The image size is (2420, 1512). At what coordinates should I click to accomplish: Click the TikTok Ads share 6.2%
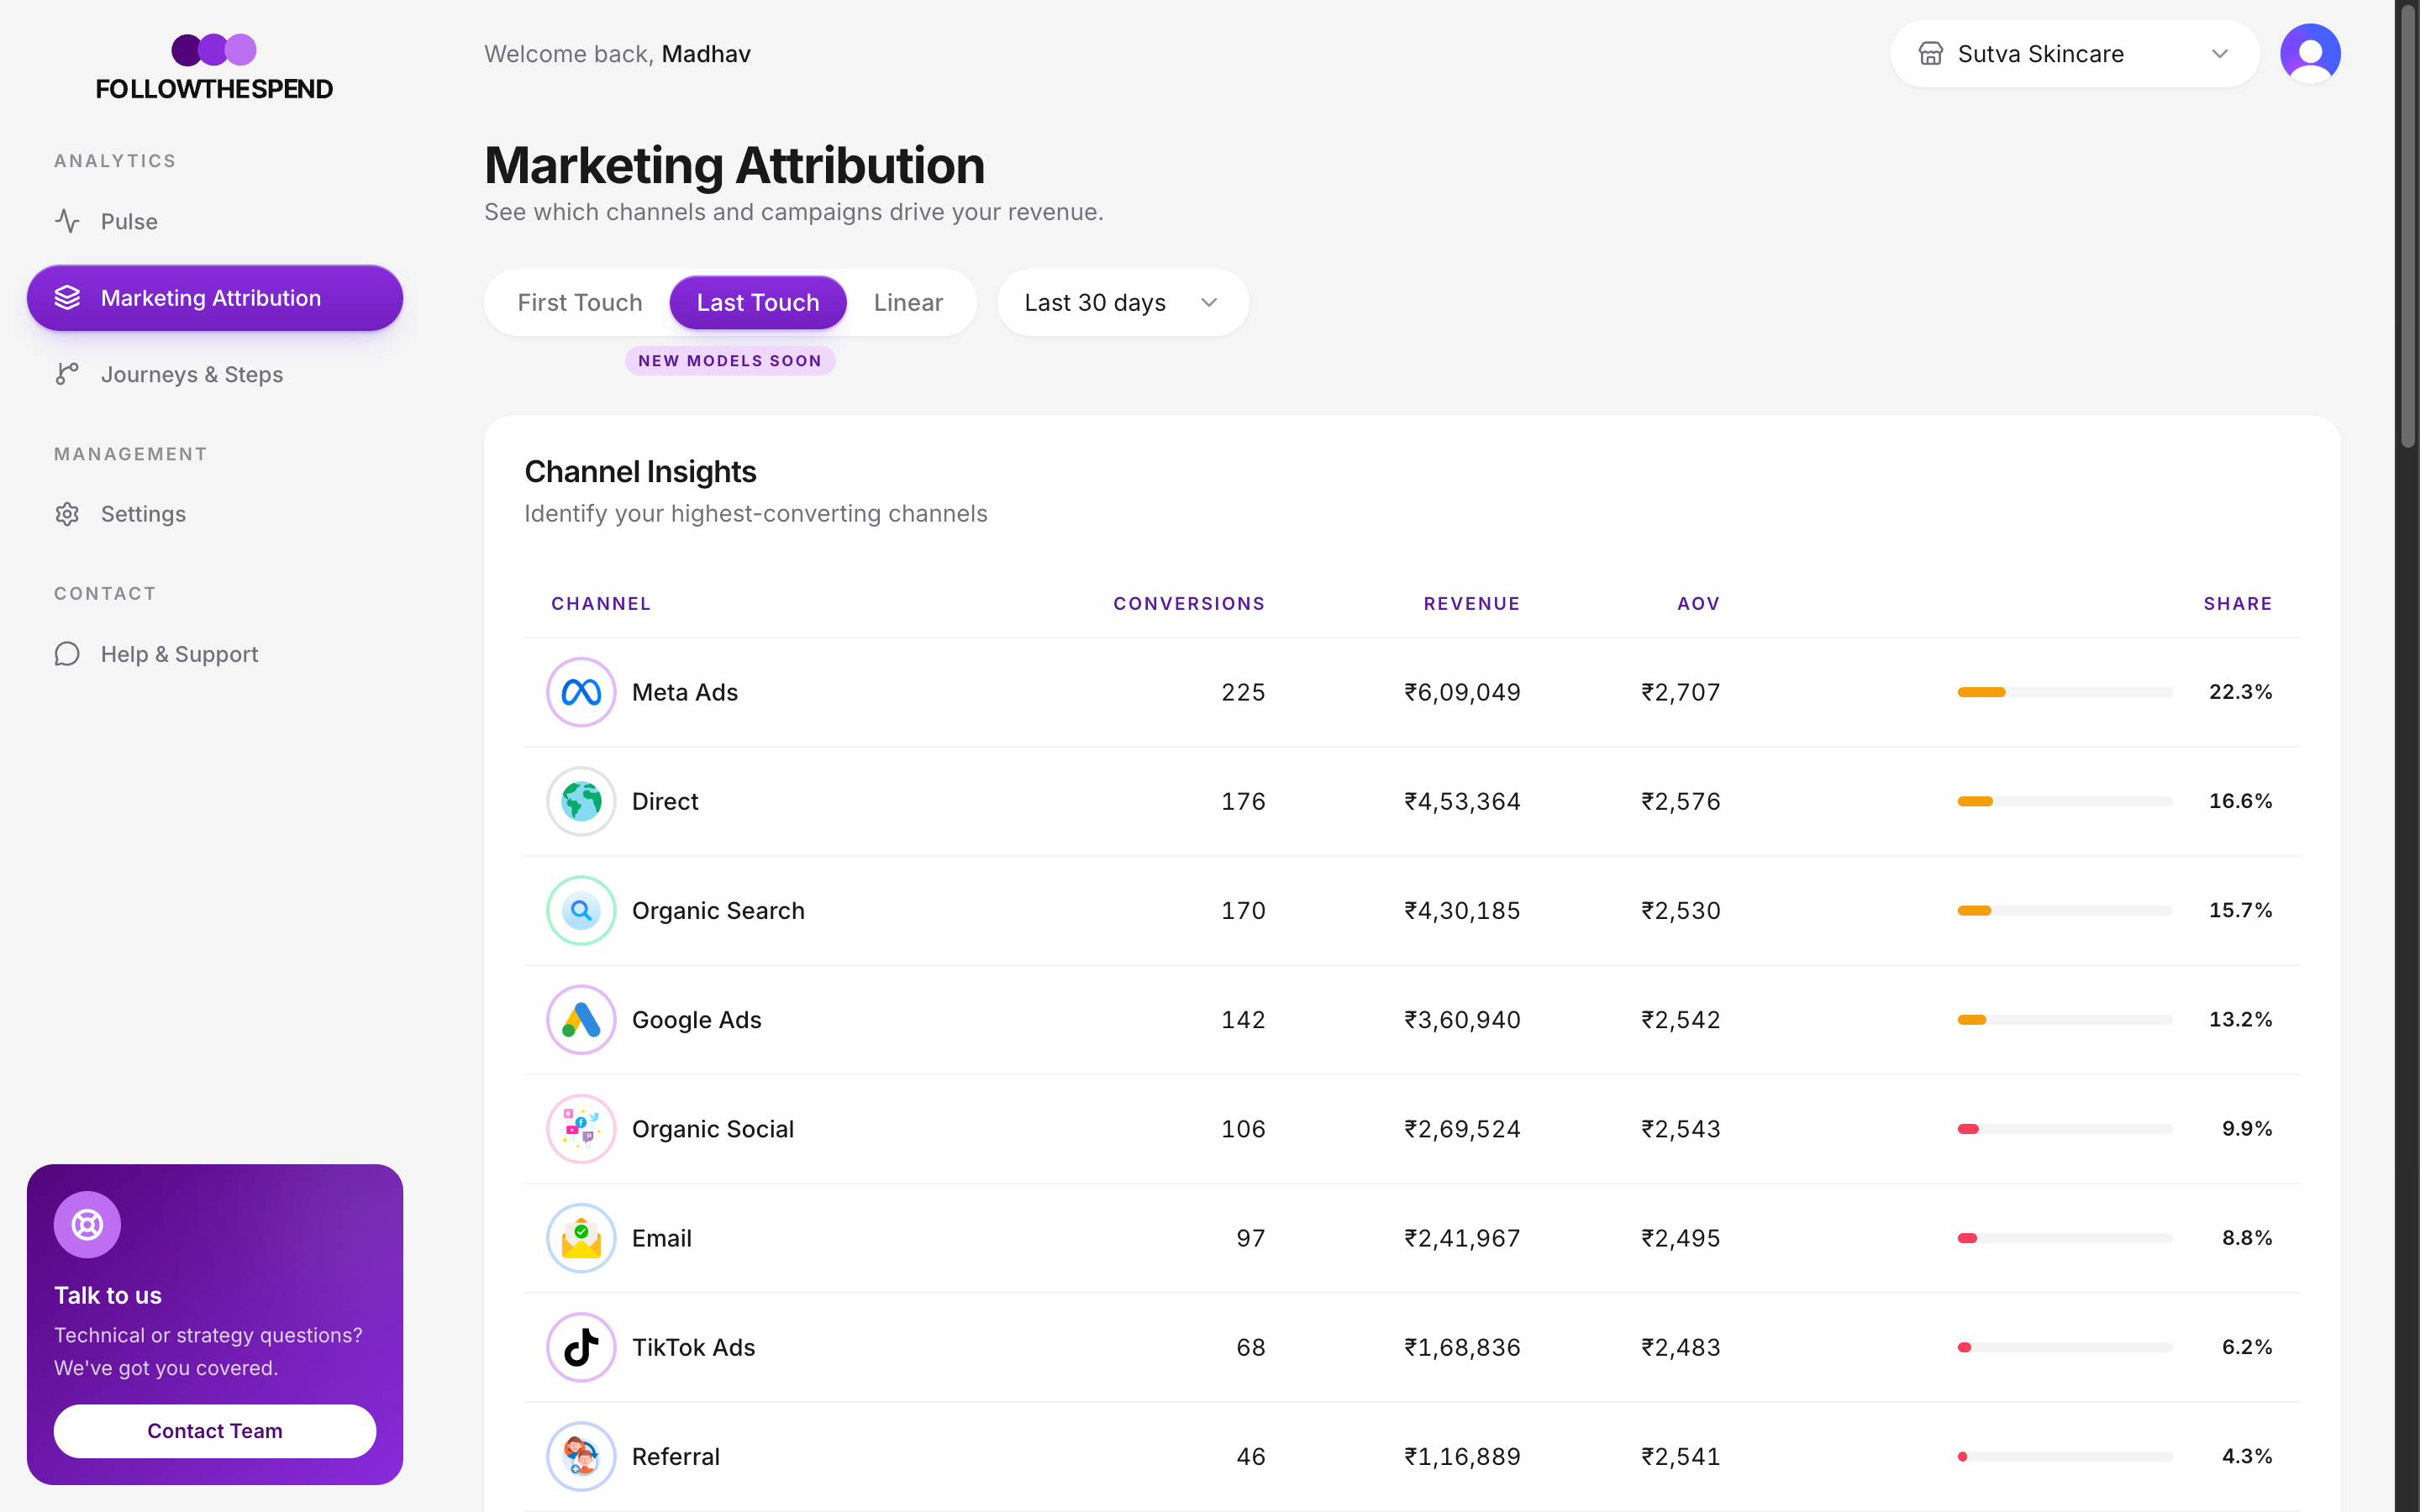coord(2247,1347)
